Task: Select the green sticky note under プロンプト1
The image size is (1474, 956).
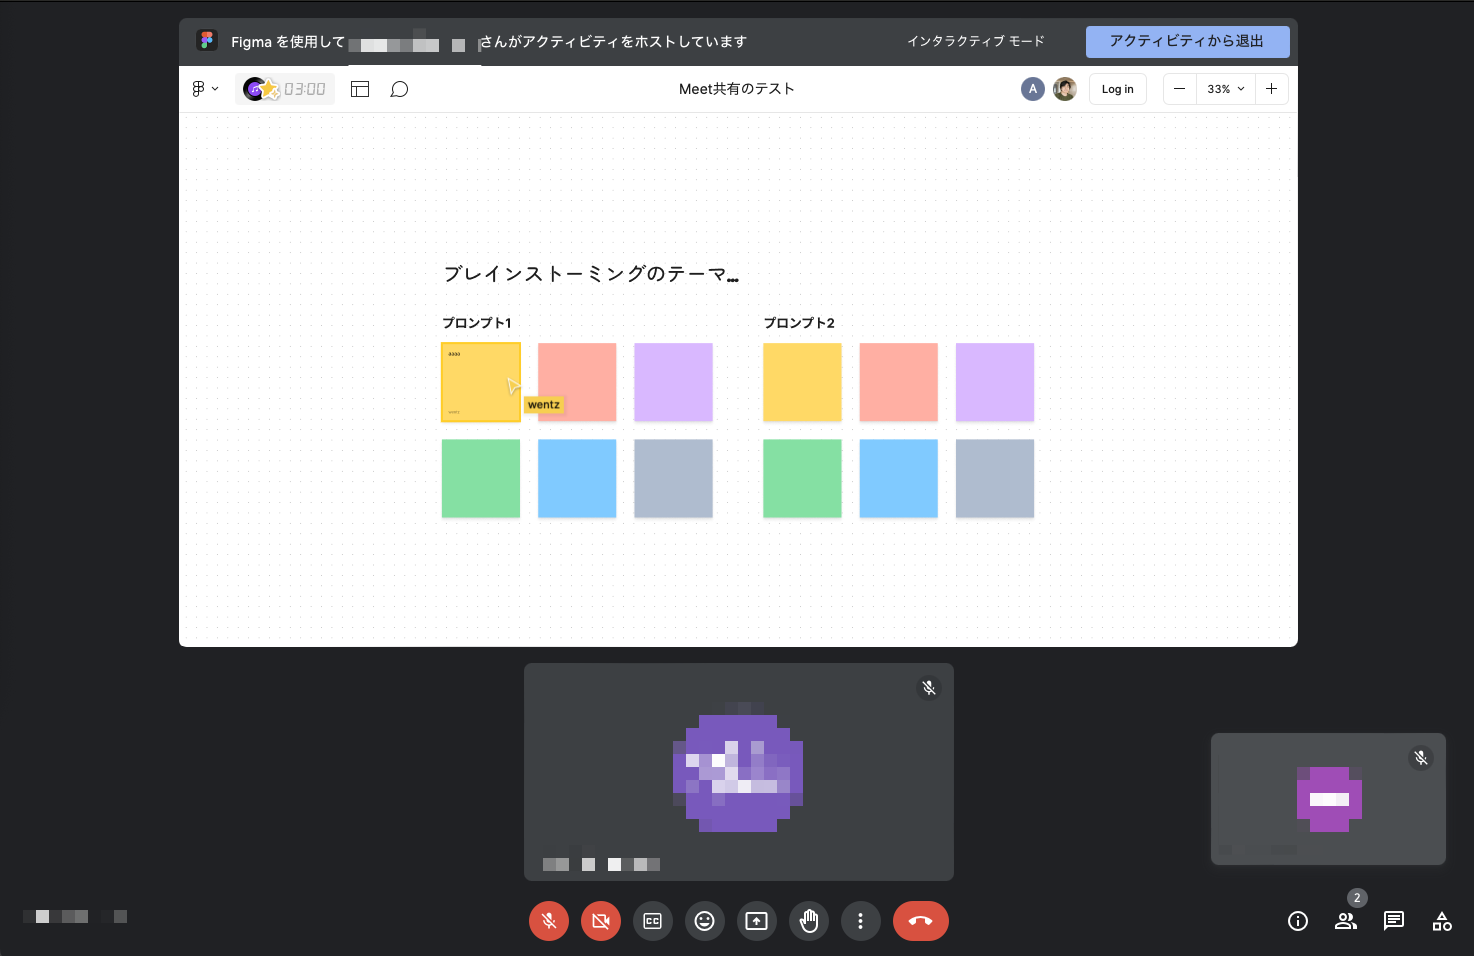Action: coord(480,478)
